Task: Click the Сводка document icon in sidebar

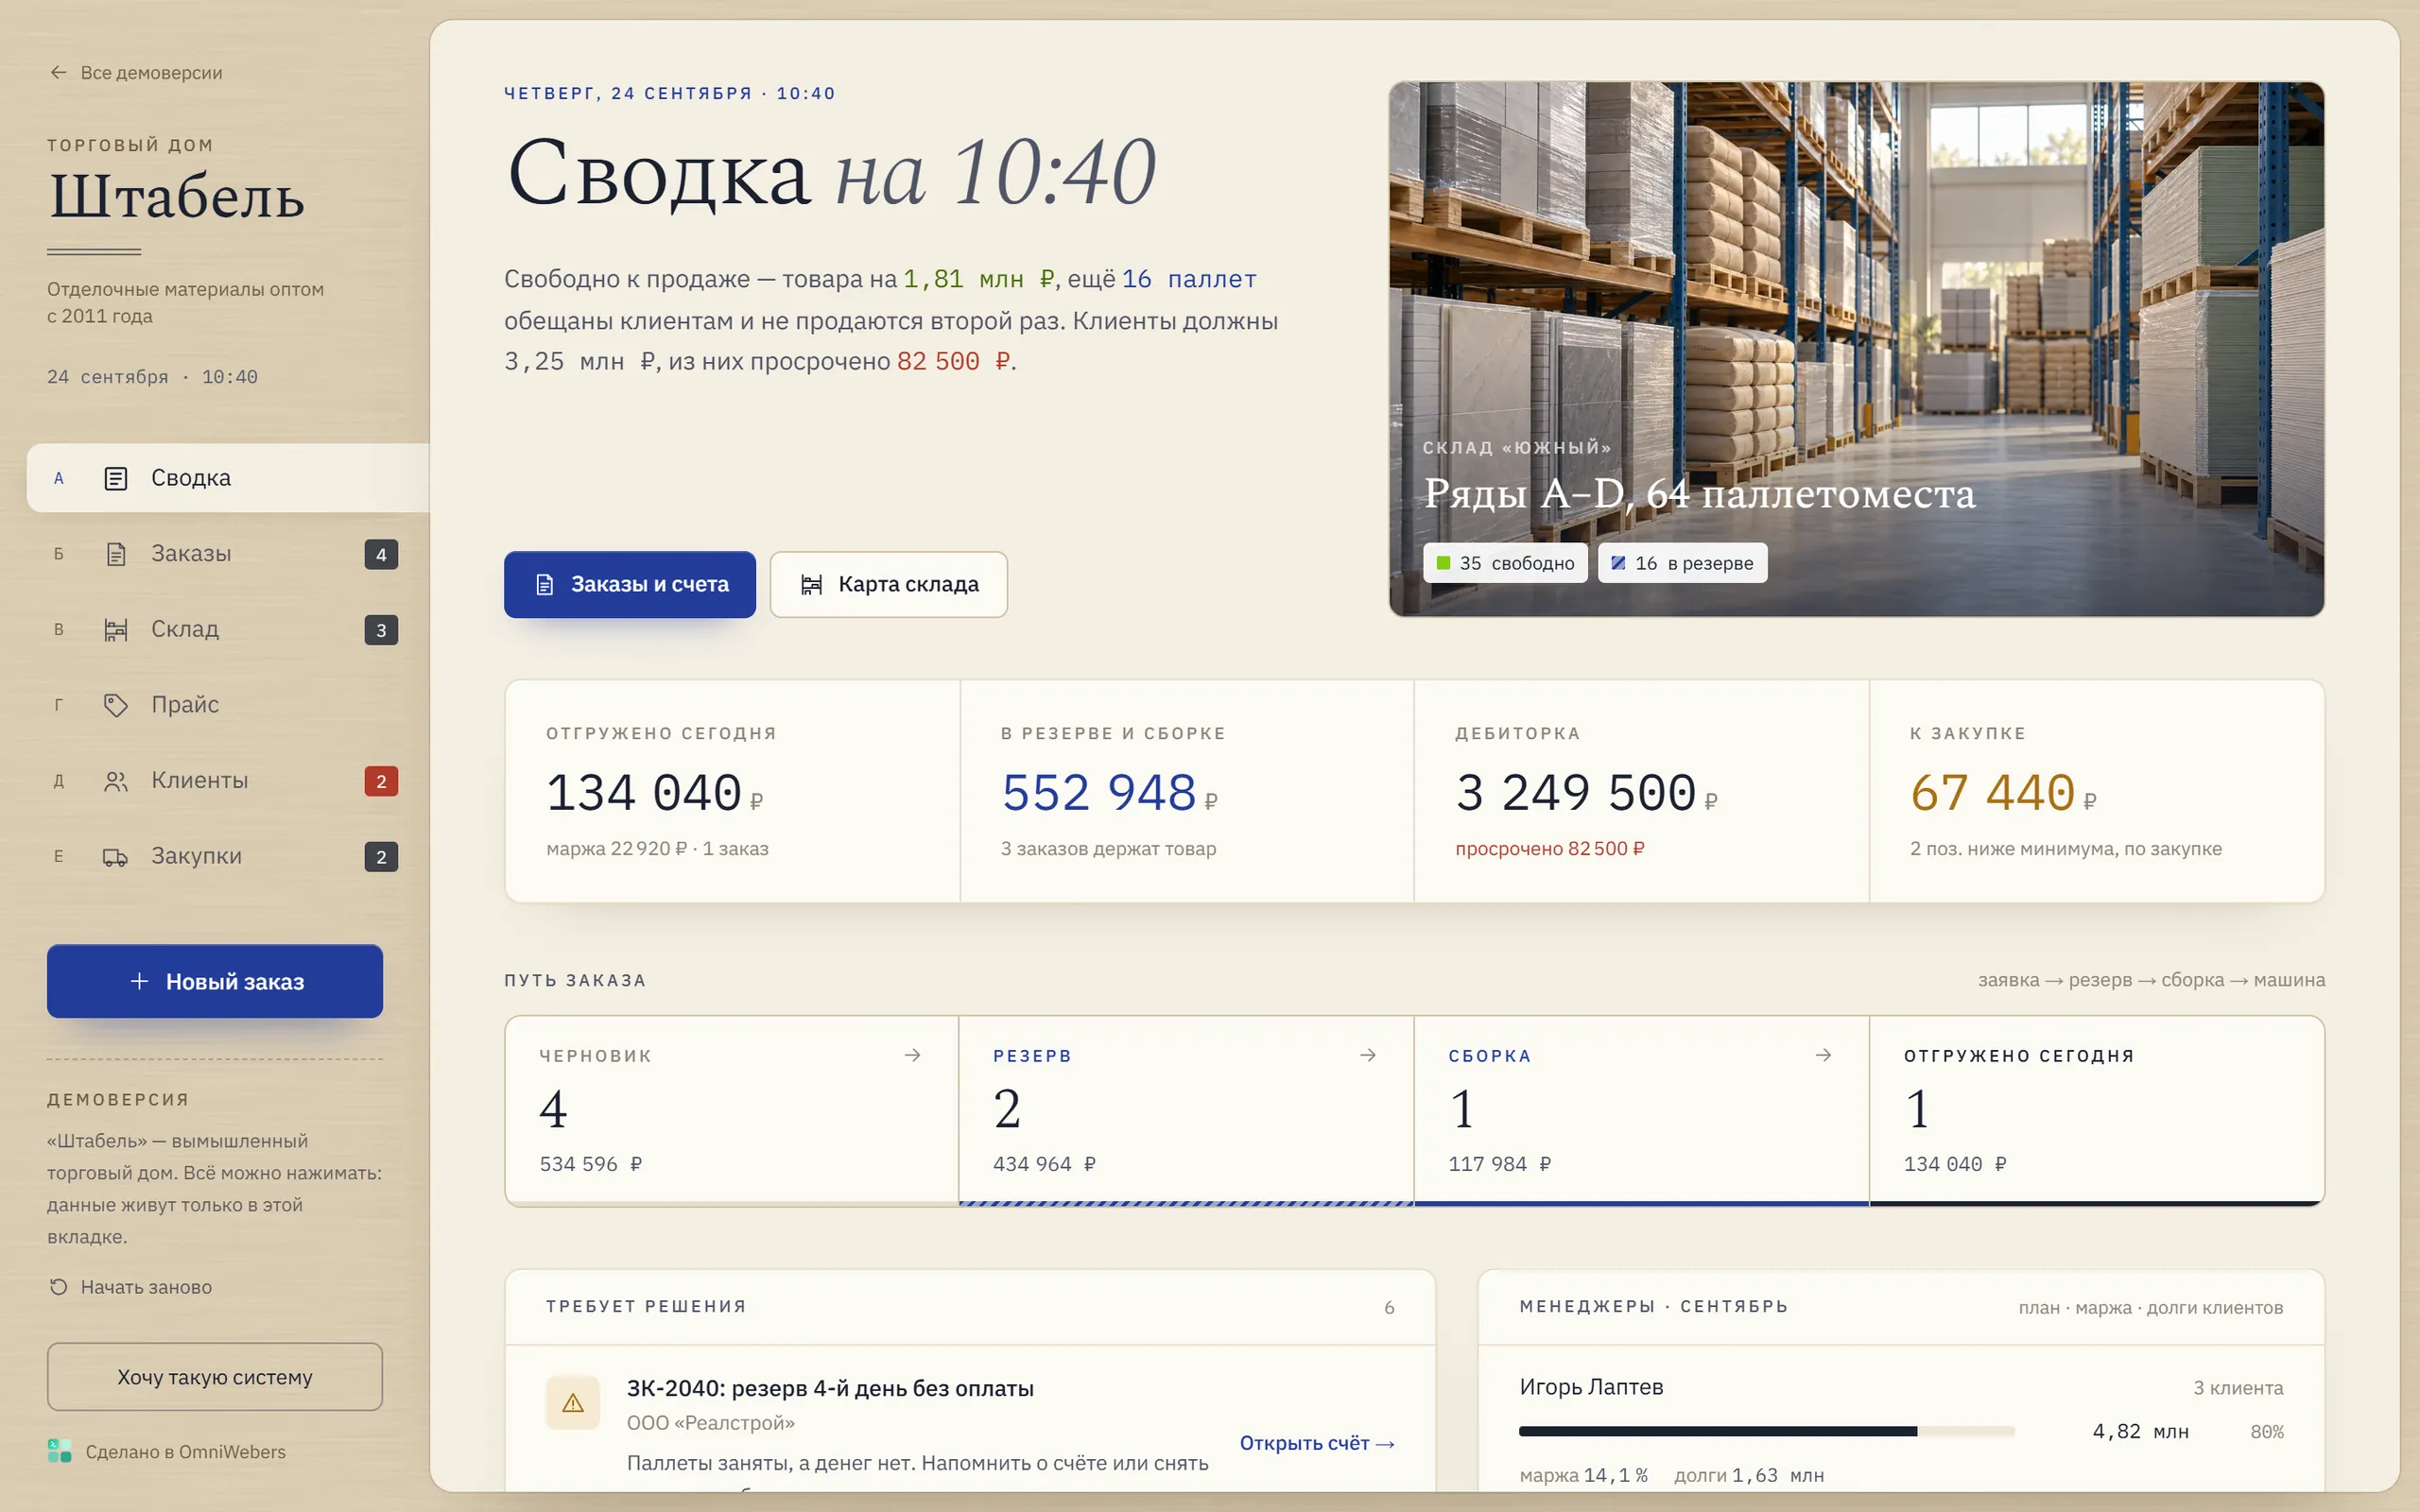Action: pos(116,478)
